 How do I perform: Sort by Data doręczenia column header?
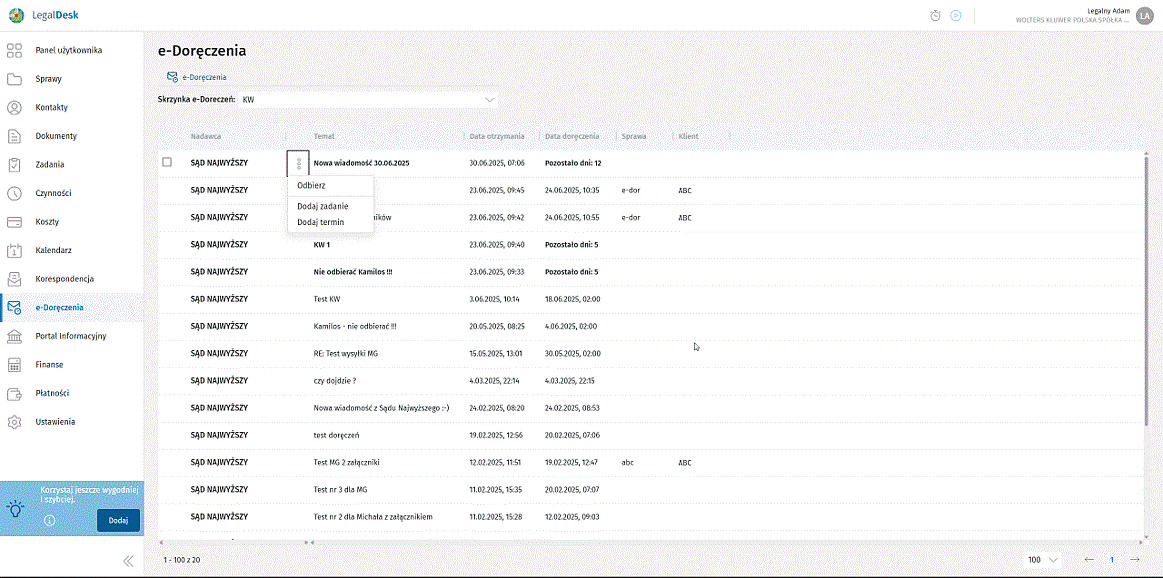tap(571, 137)
